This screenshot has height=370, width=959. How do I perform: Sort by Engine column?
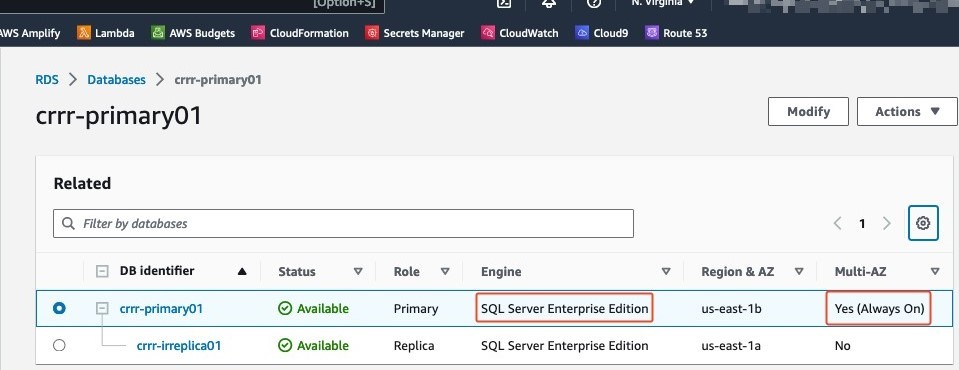point(666,272)
